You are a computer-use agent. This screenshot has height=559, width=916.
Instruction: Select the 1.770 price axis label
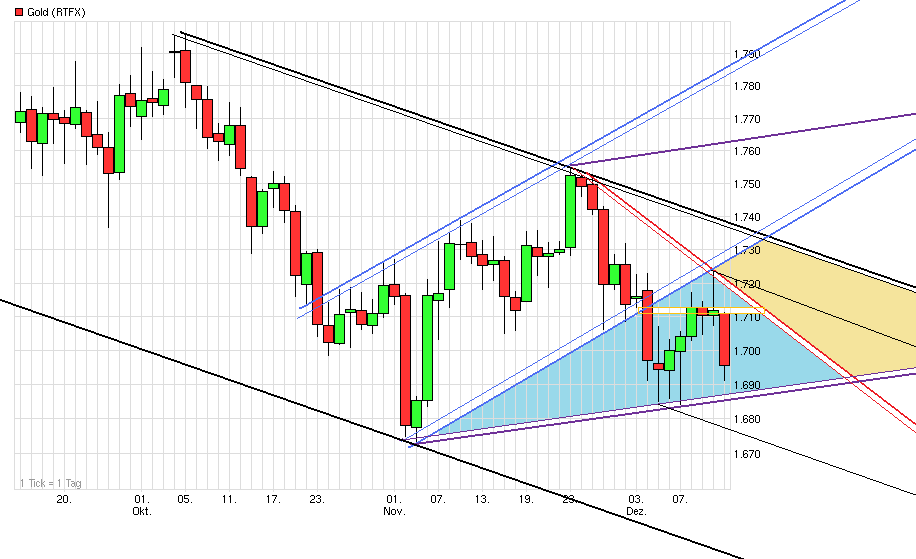click(747, 119)
